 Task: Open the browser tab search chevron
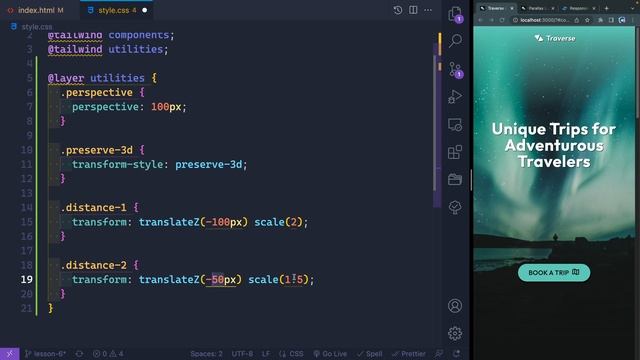[x=634, y=8]
